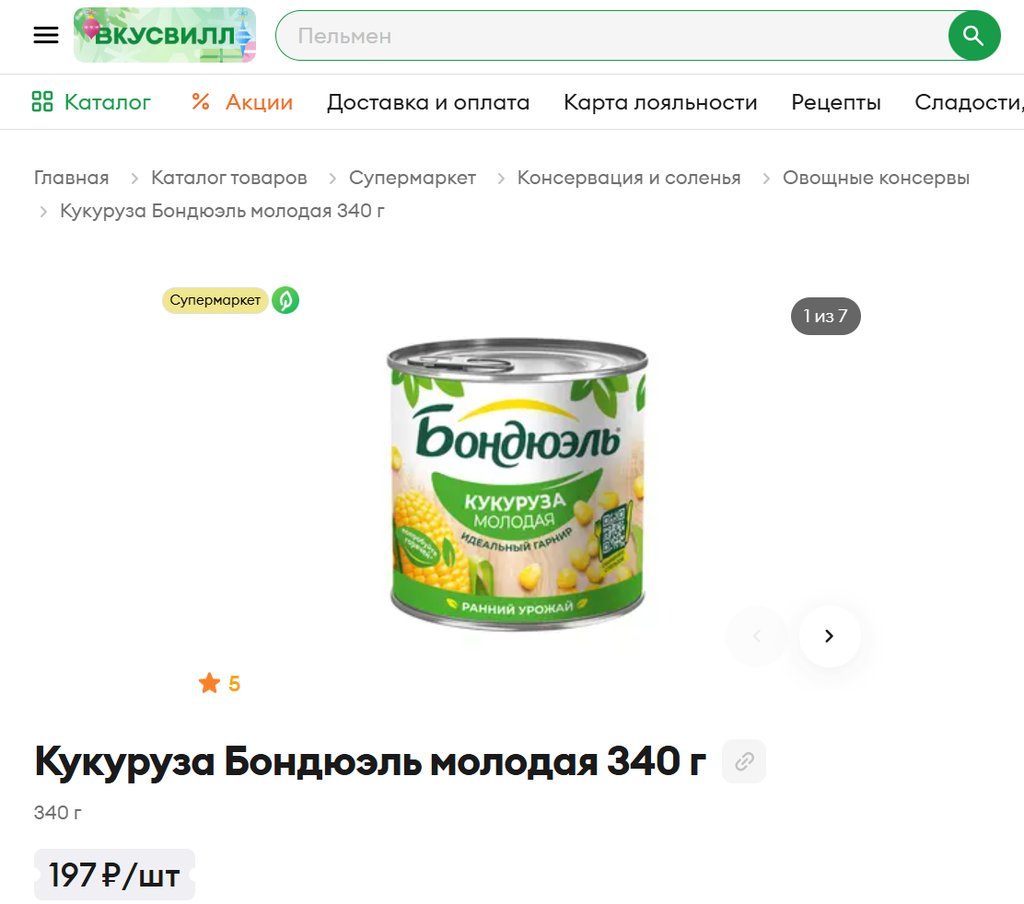Open the Акции menu item
1024x904 pixels.
[259, 102]
